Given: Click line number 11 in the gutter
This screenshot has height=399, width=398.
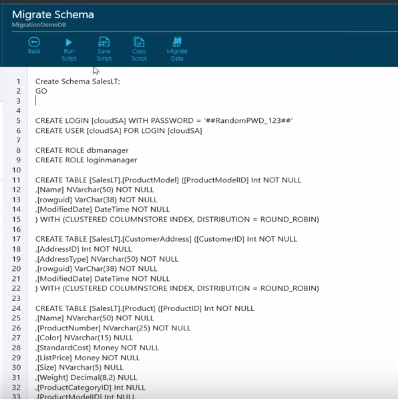Looking at the screenshot, I should (x=17, y=180).
